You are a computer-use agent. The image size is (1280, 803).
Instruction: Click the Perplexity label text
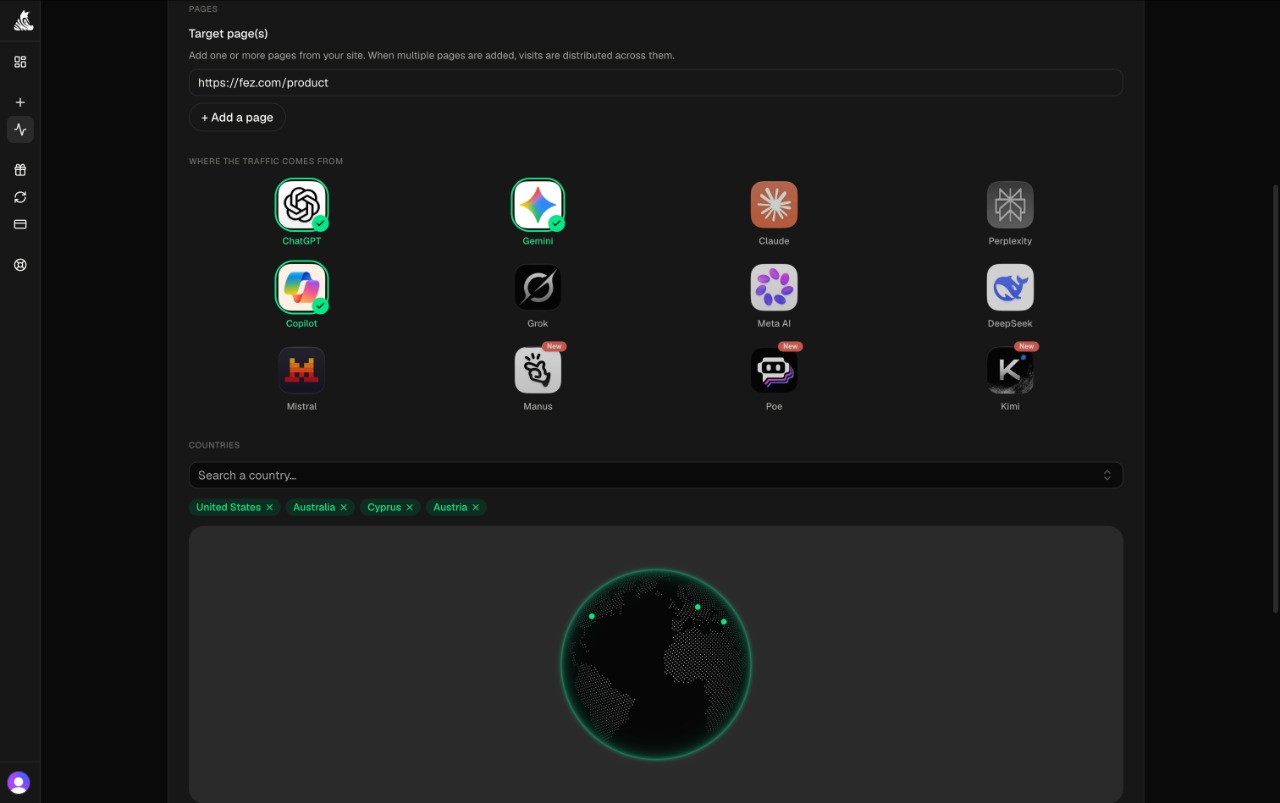1010,241
